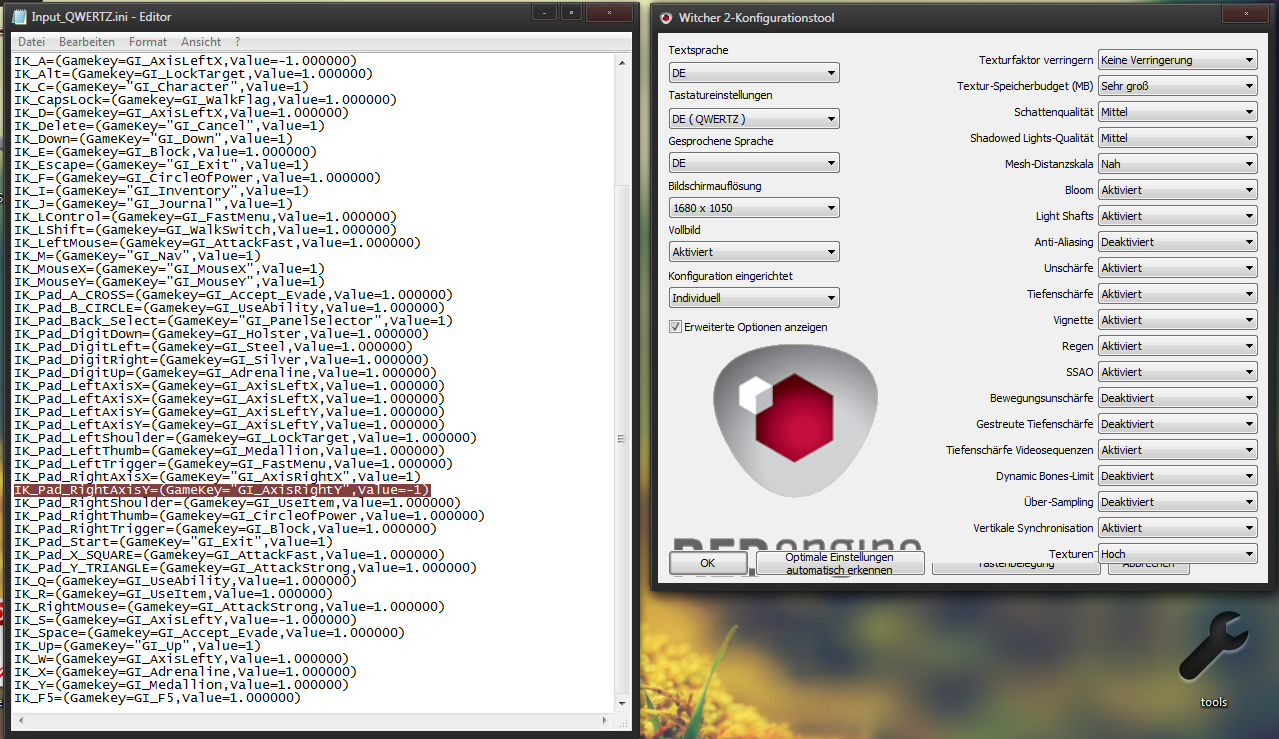Open the Datei menu in Editor
The image size is (1279, 739).
31,42
